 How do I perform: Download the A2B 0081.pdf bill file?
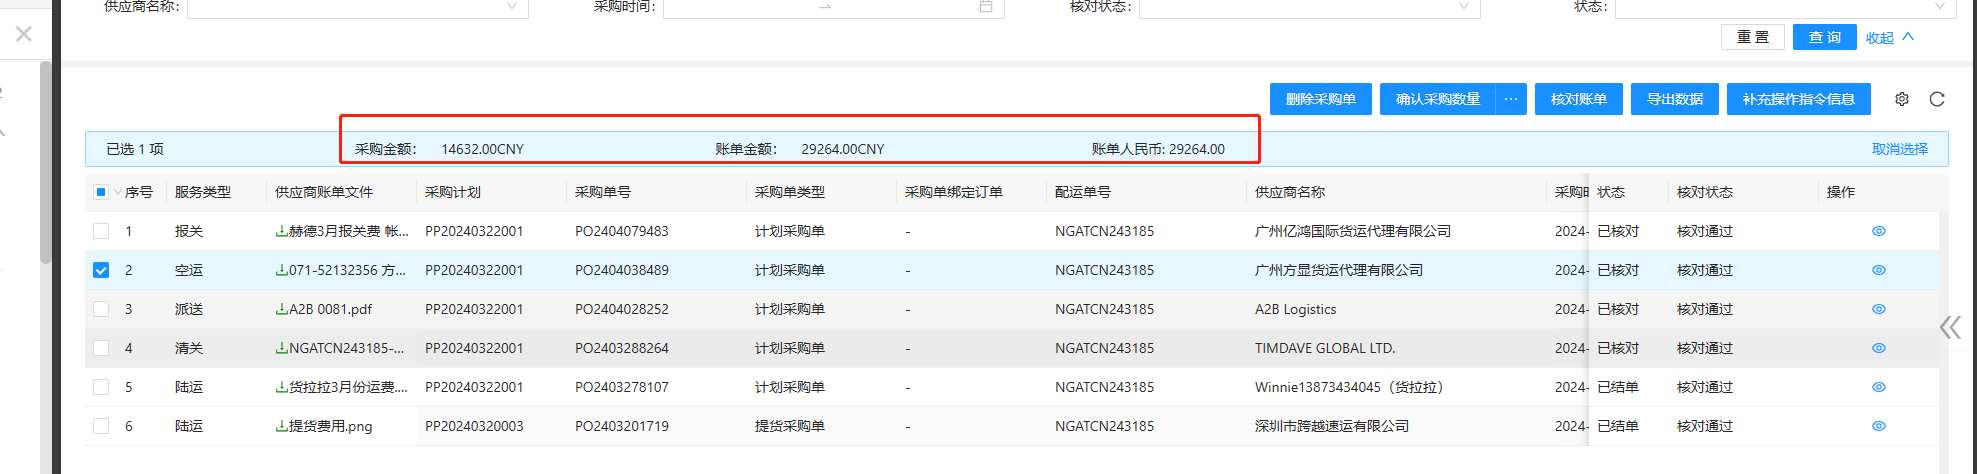(323, 309)
